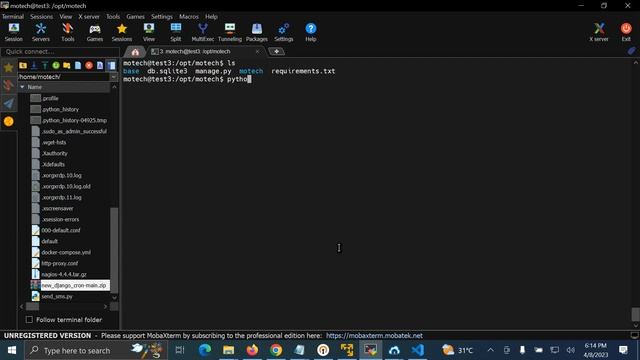
Task: Select http-proxy.conf in file list
Action: point(60,263)
